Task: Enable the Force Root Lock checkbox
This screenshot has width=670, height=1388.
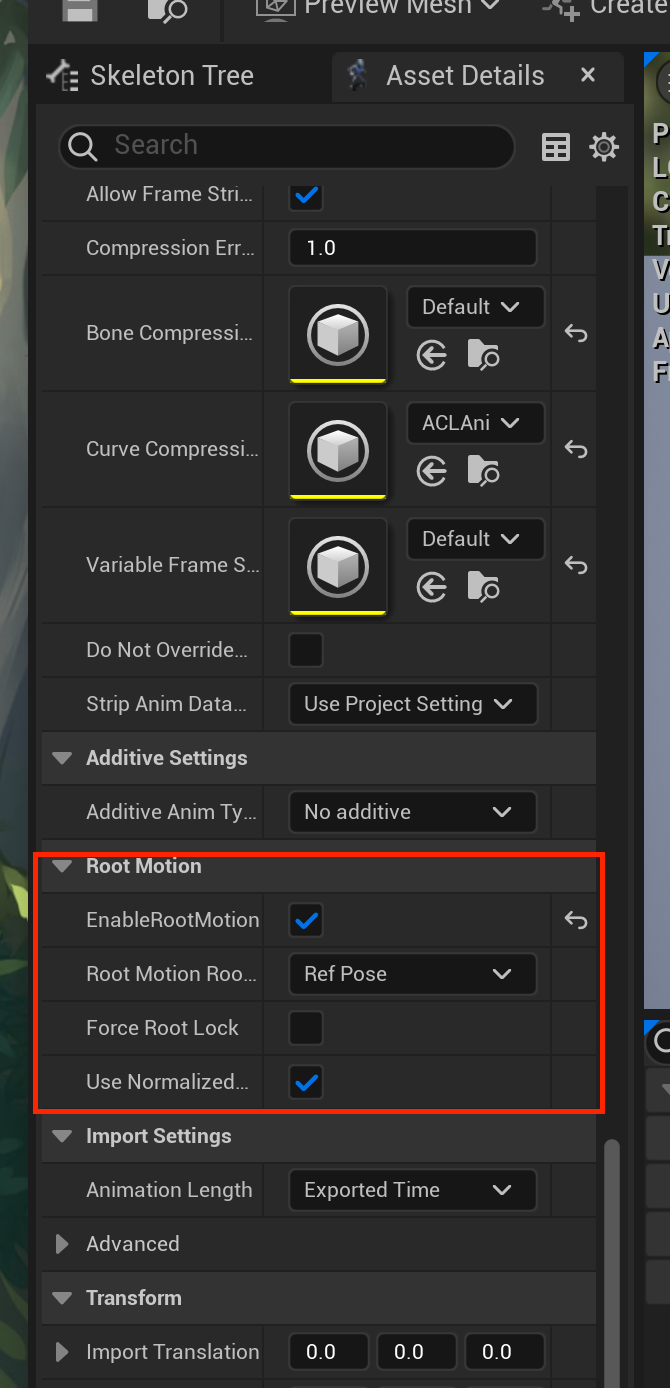Action: coord(306,1028)
